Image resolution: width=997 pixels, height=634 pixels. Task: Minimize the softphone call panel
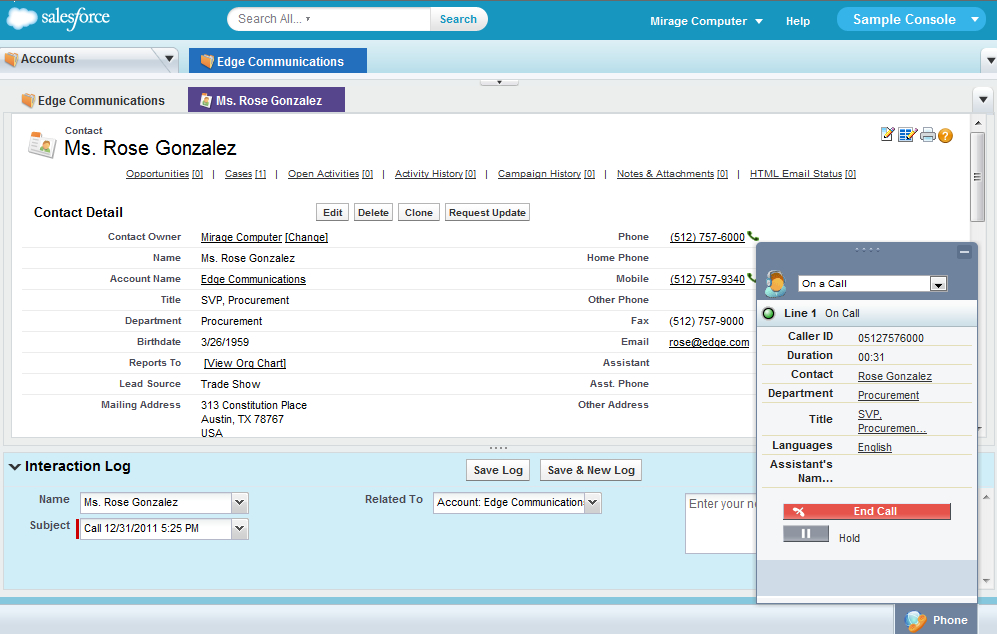pos(964,252)
